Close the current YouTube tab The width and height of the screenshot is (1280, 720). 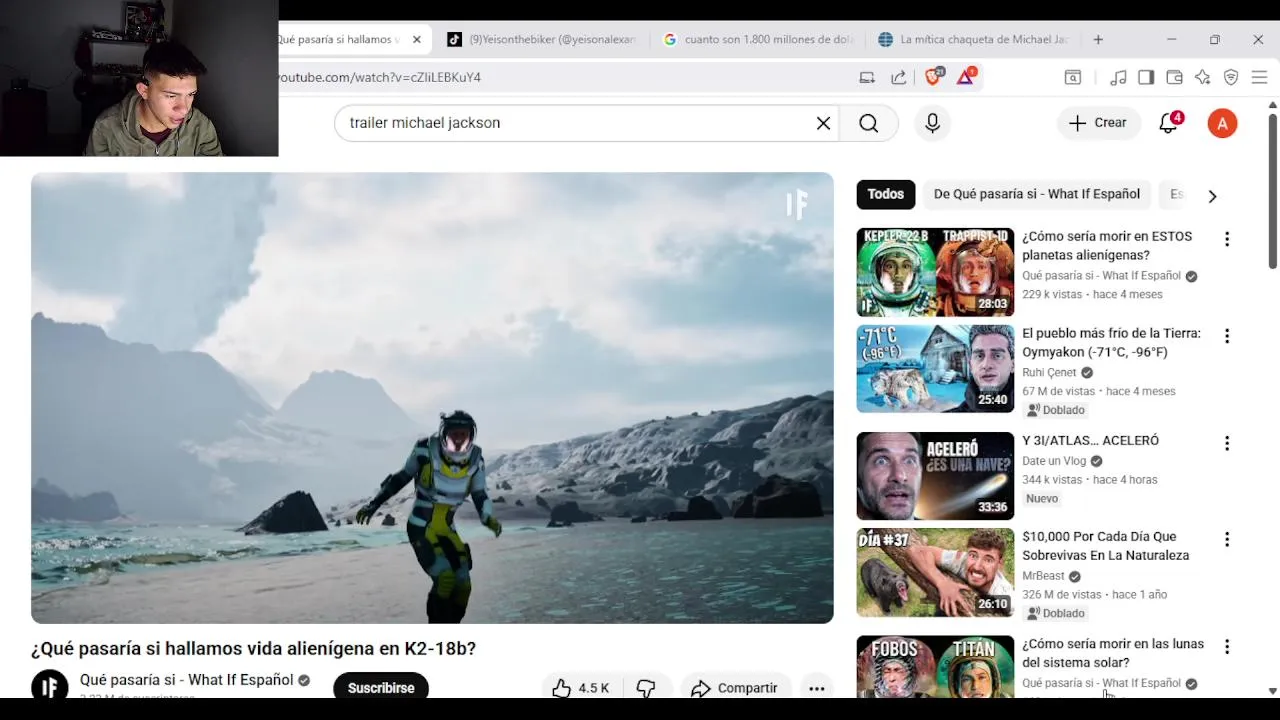click(416, 39)
